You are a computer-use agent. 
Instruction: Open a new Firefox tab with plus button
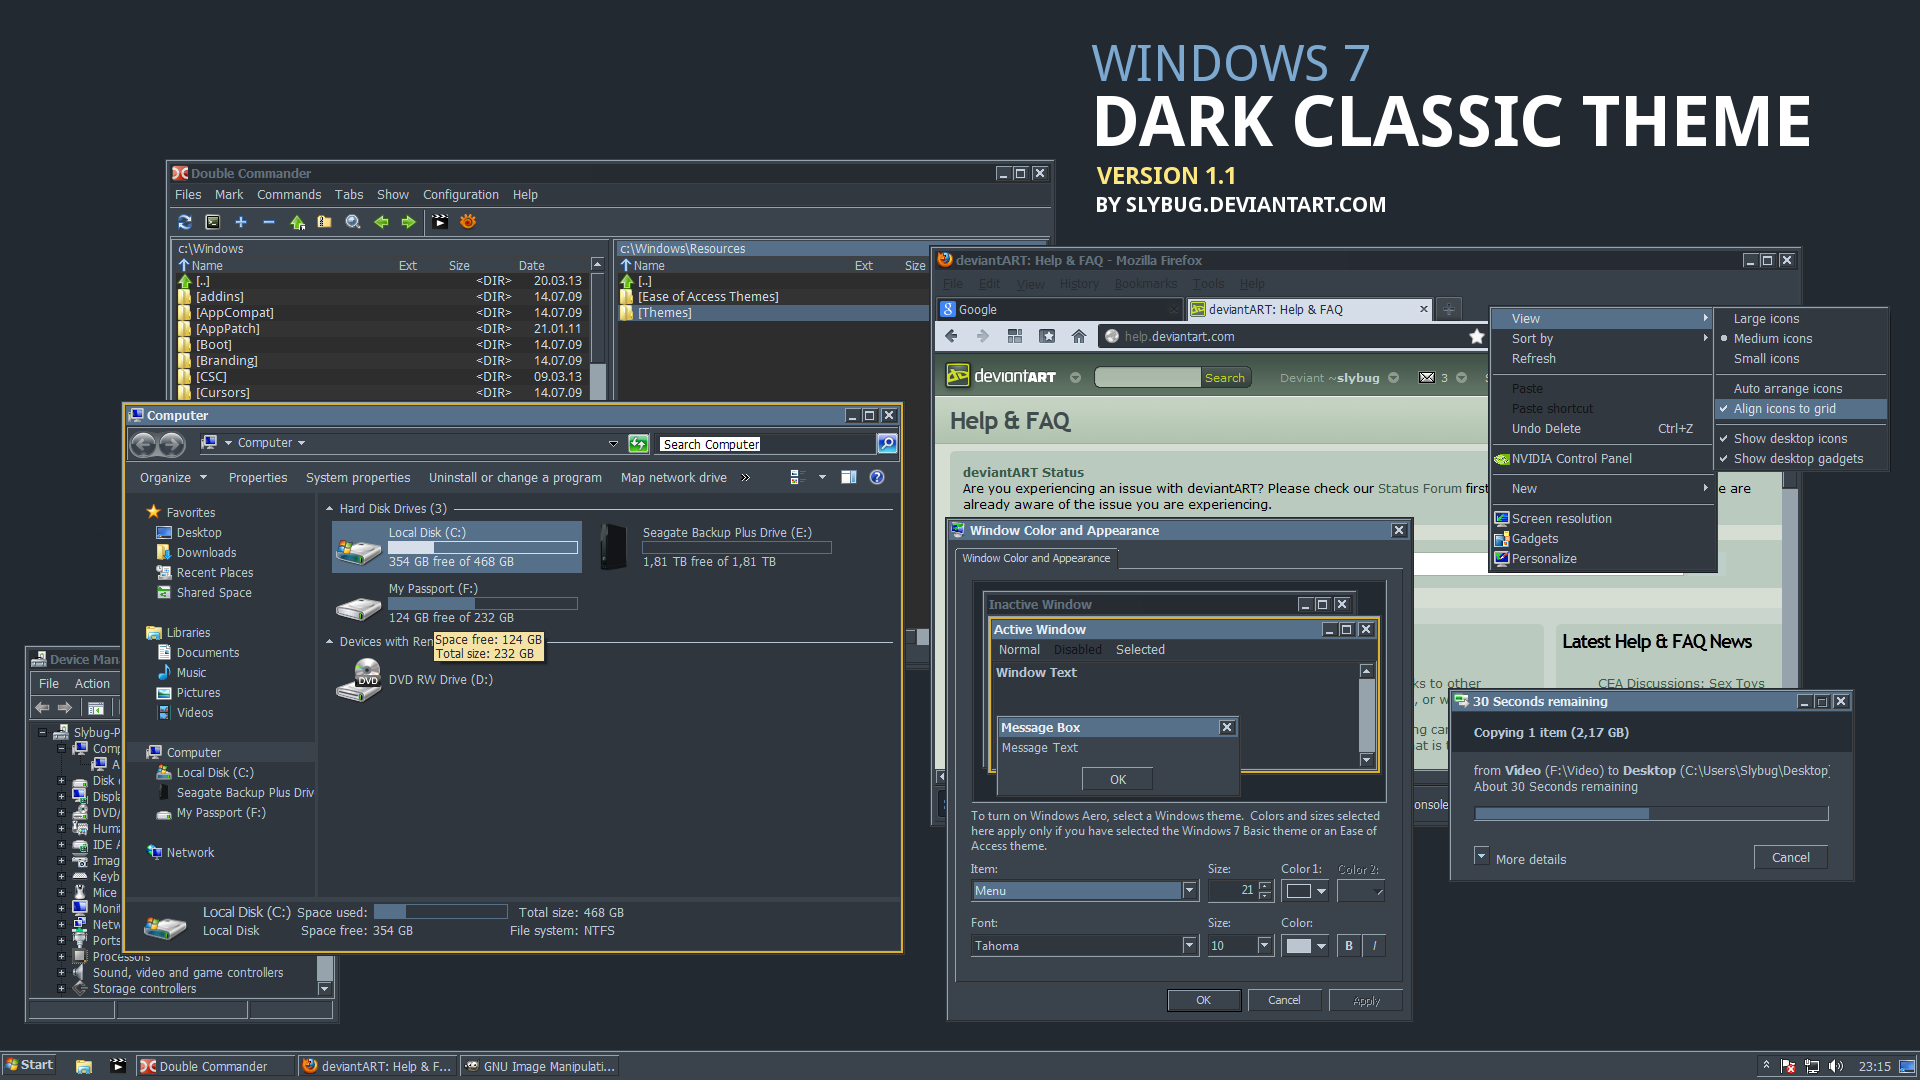click(1448, 310)
